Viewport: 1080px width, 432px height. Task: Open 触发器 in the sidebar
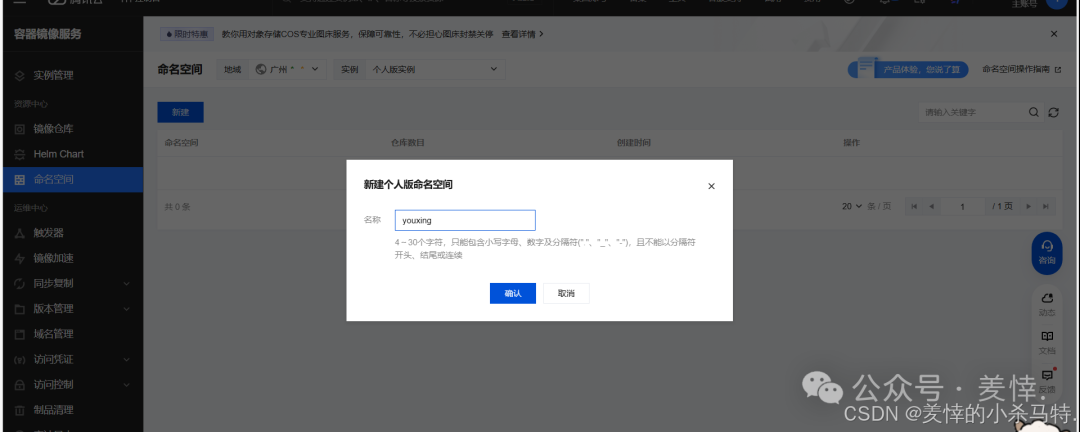coord(71,233)
